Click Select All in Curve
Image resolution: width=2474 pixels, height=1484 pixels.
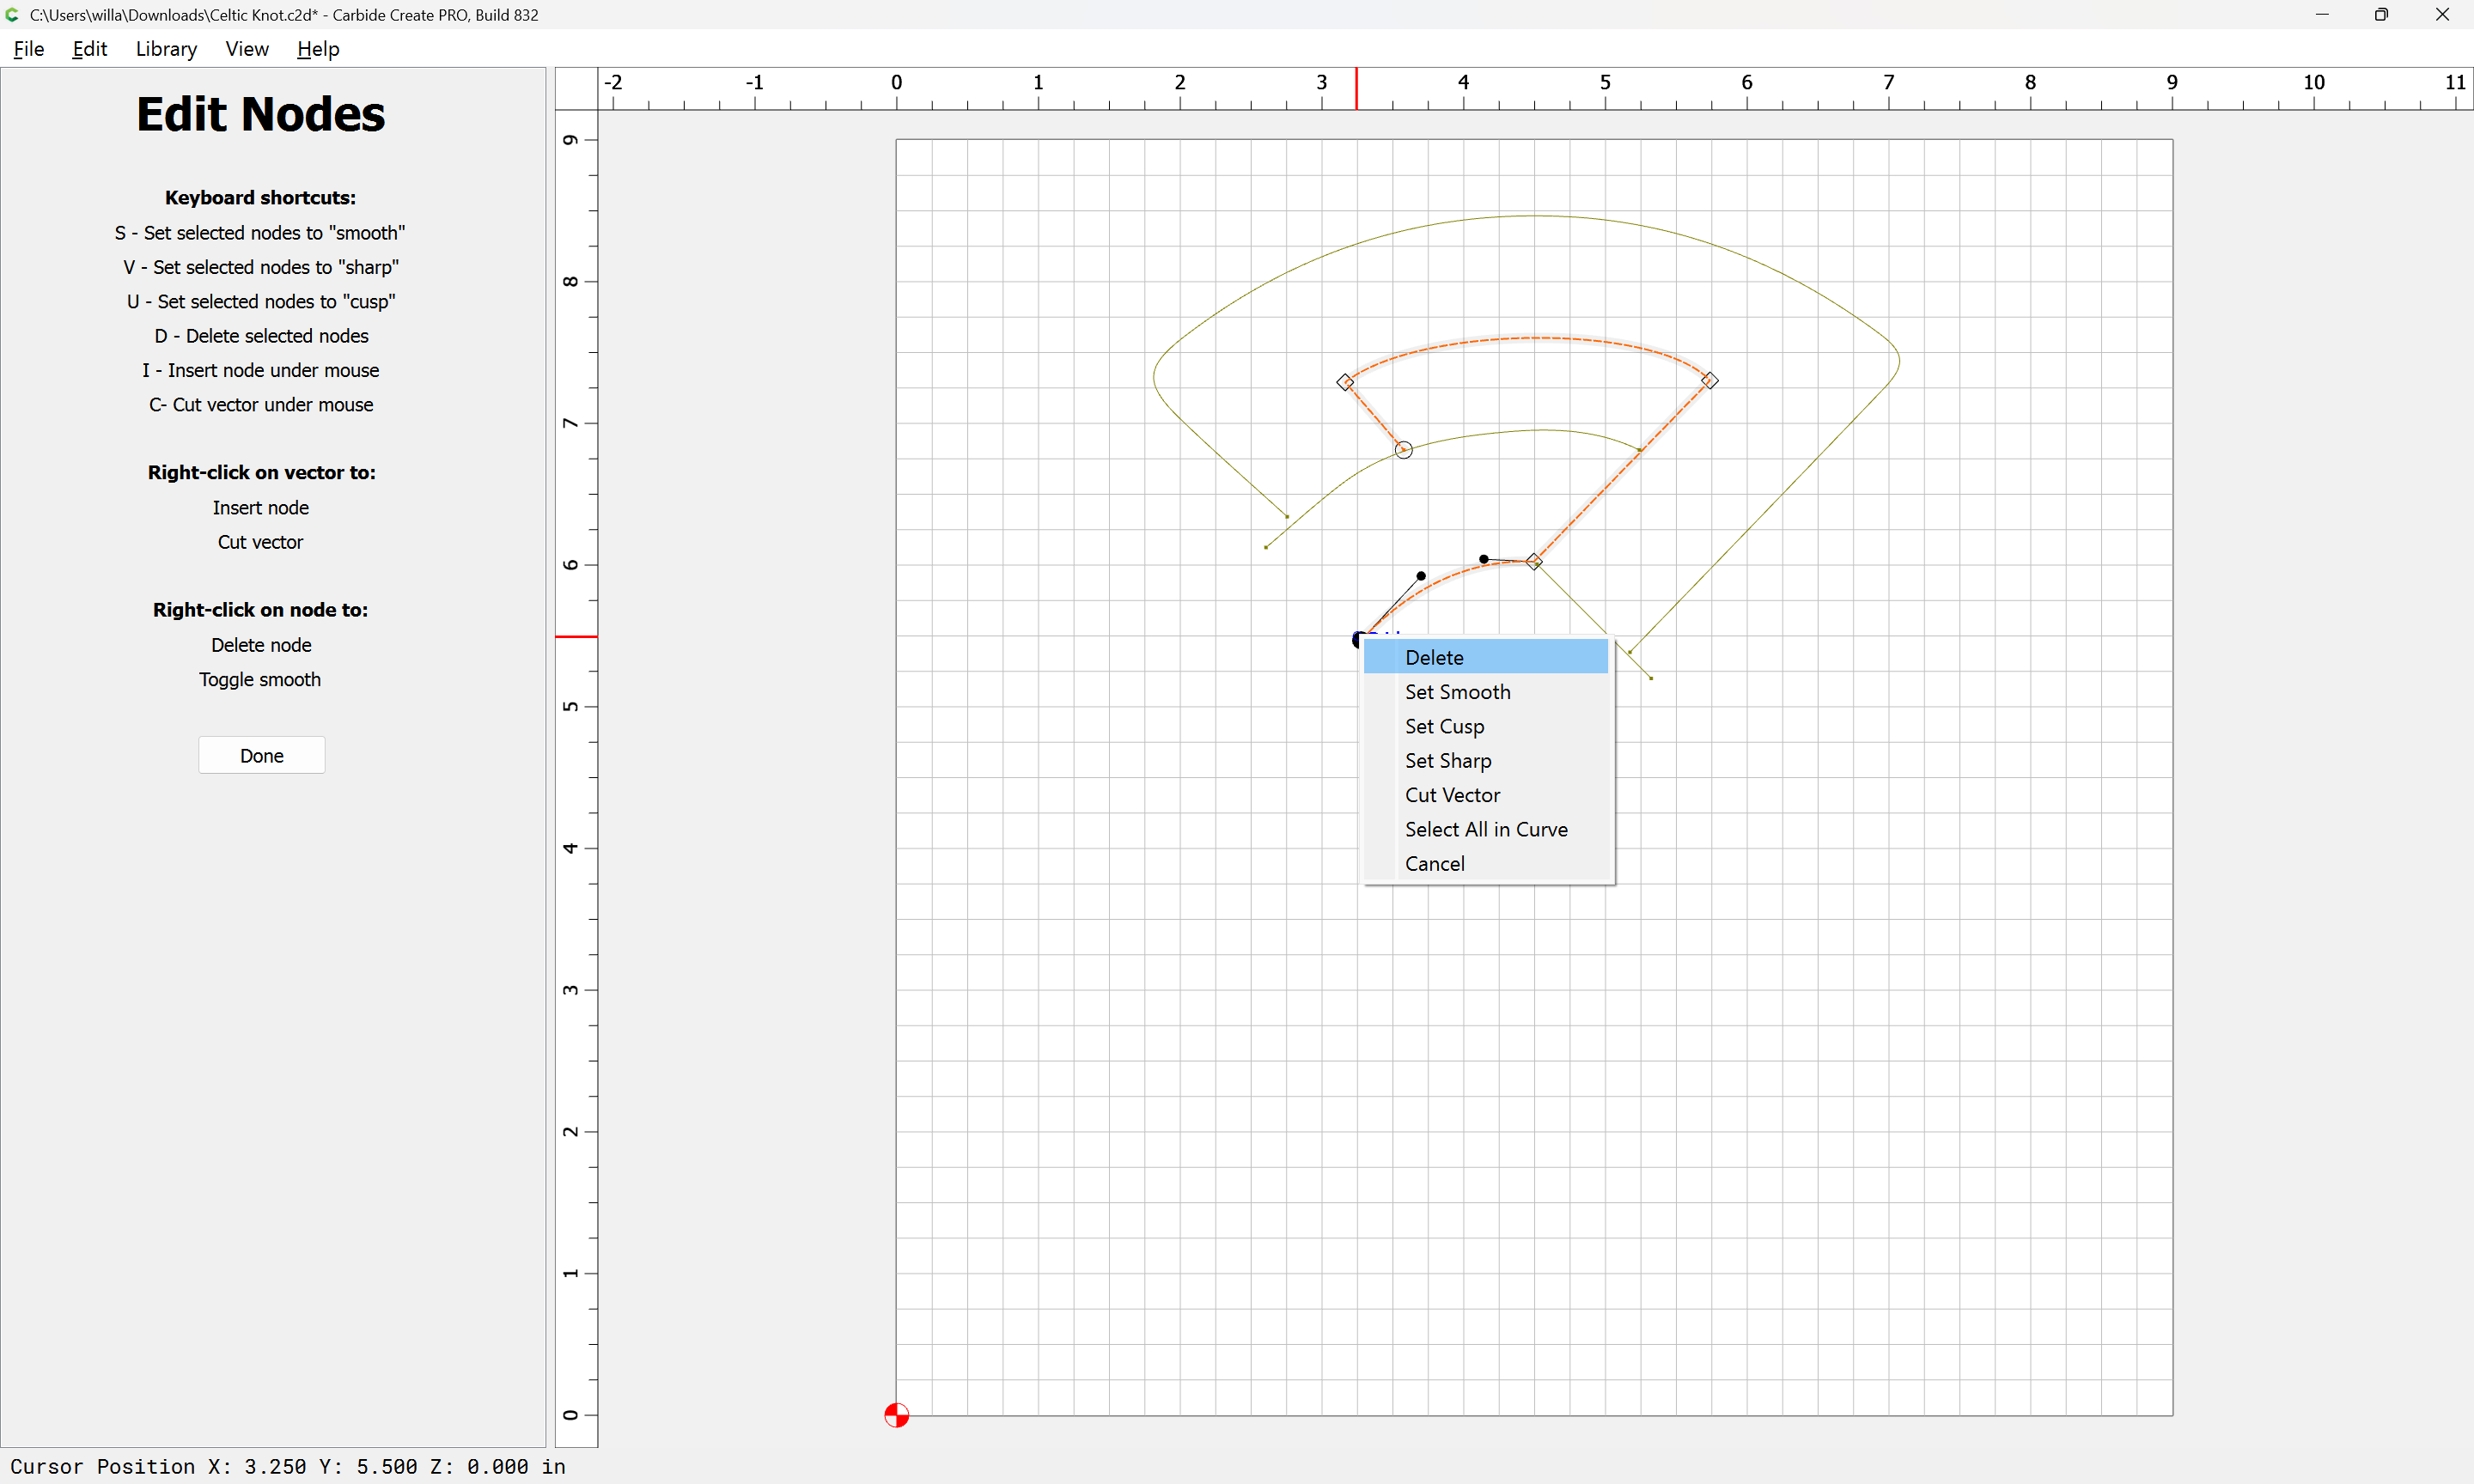1485,829
